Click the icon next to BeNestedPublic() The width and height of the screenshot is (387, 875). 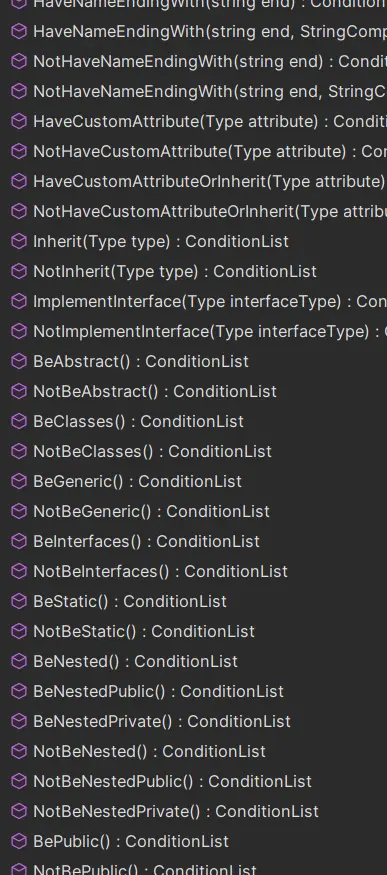(19, 691)
